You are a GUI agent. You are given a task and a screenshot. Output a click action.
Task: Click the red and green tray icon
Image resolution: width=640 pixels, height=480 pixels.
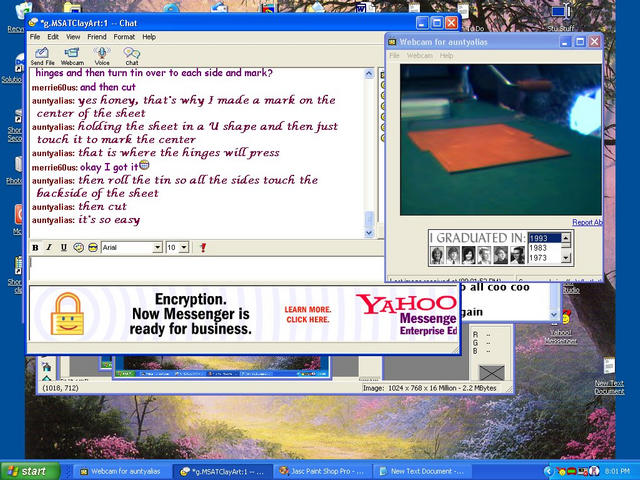point(571,472)
